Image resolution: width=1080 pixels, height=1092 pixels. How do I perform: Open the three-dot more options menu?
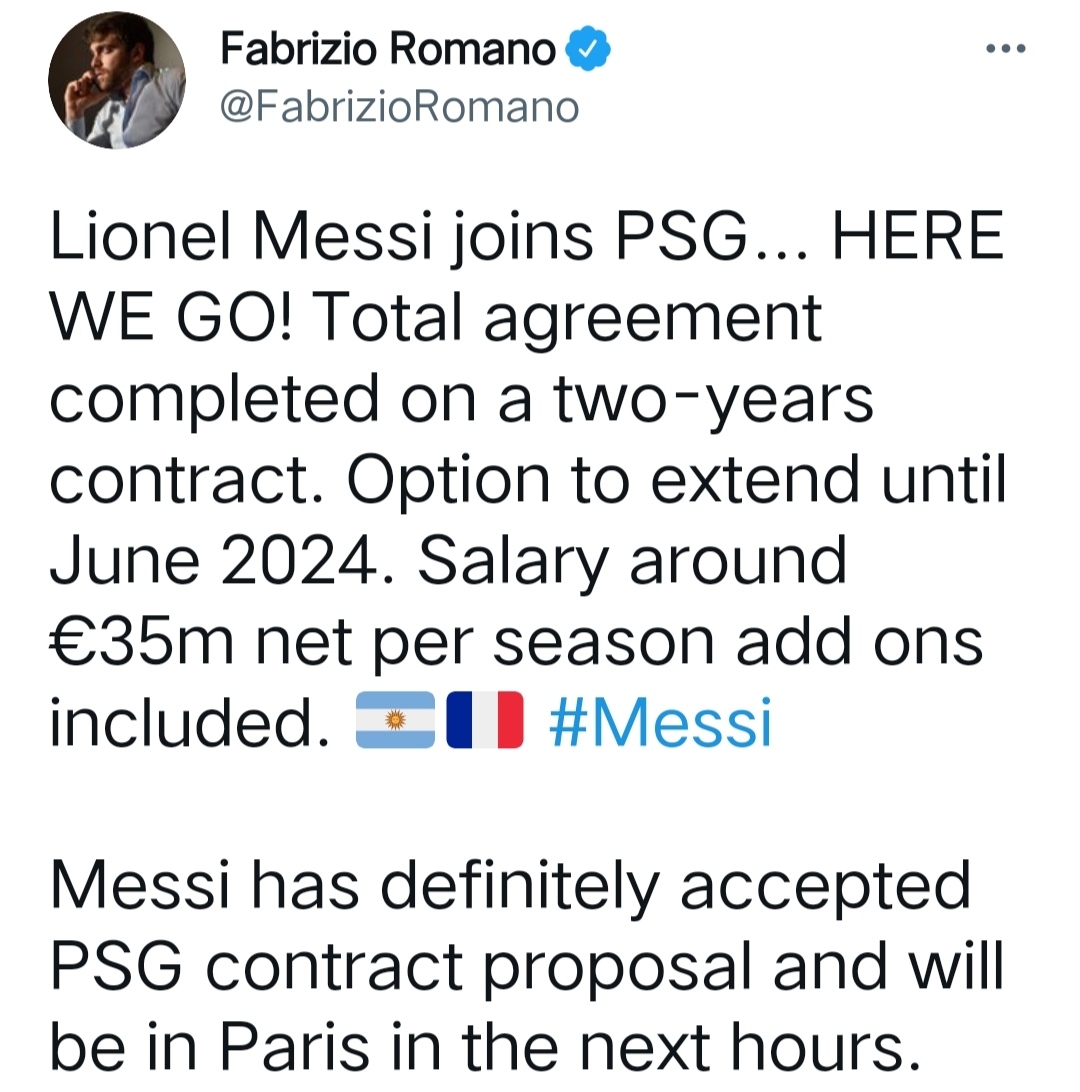[x=1006, y=48]
